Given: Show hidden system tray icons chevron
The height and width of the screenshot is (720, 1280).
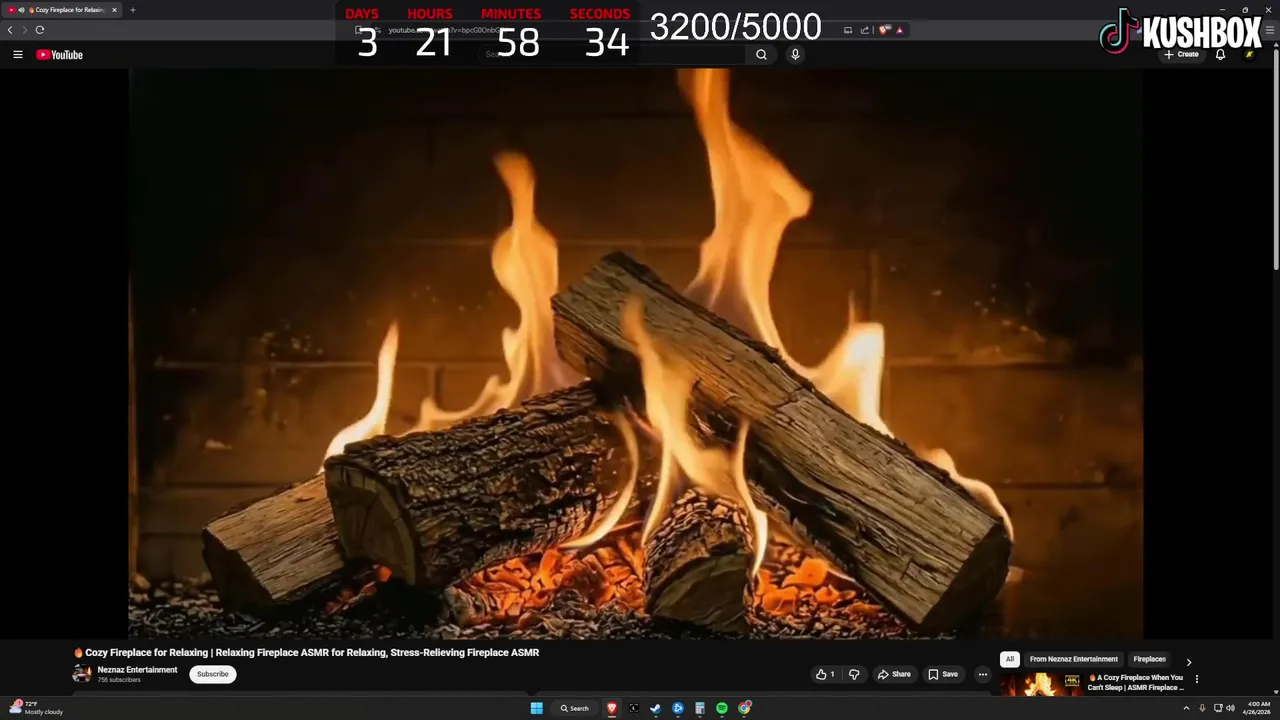Looking at the screenshot, I should pos(1186,708).
